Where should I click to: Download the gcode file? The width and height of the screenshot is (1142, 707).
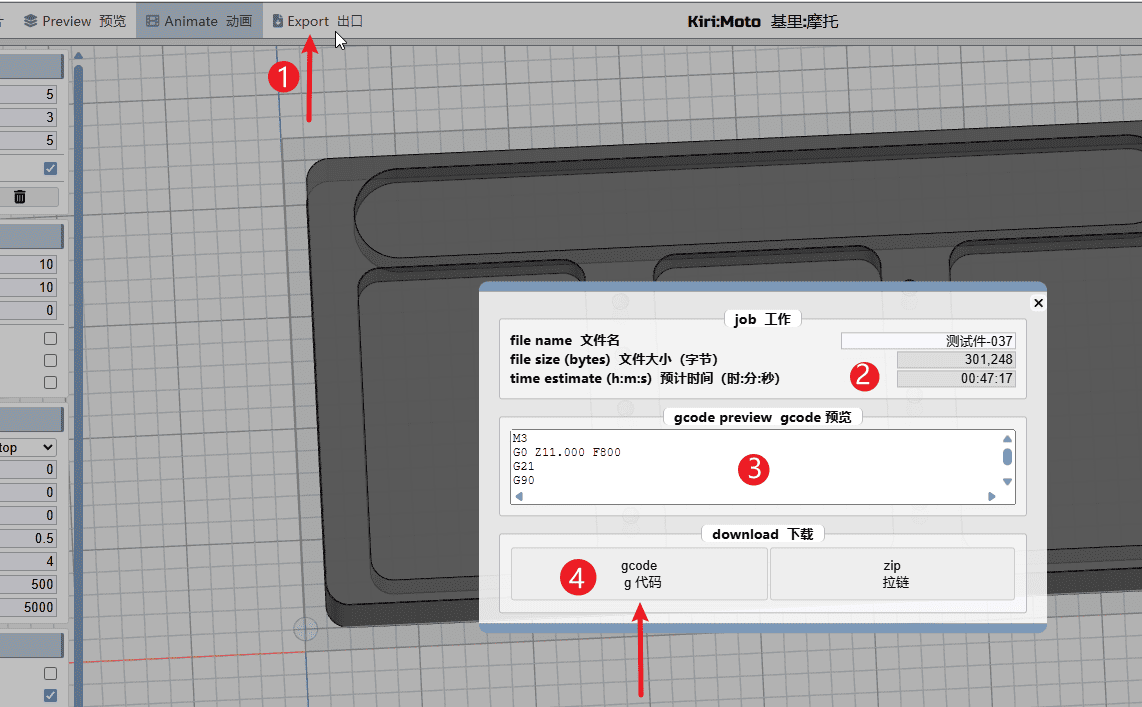click(x=639, y=574)
